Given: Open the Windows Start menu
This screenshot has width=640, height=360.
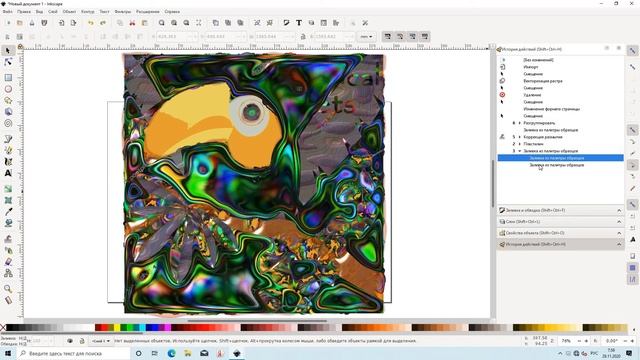Looking at the screenshot, I should pyautogui.click(x=8, y=353).
